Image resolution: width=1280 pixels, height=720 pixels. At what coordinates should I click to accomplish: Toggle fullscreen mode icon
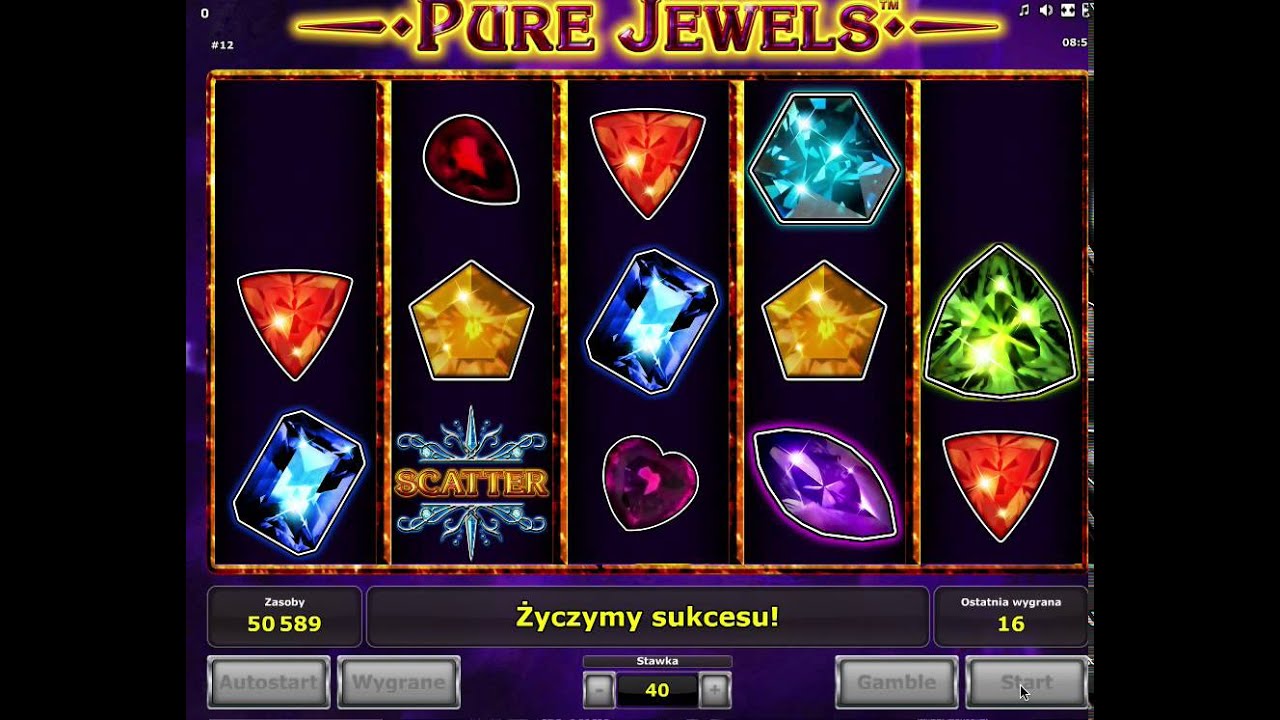tap(1068, 10)
